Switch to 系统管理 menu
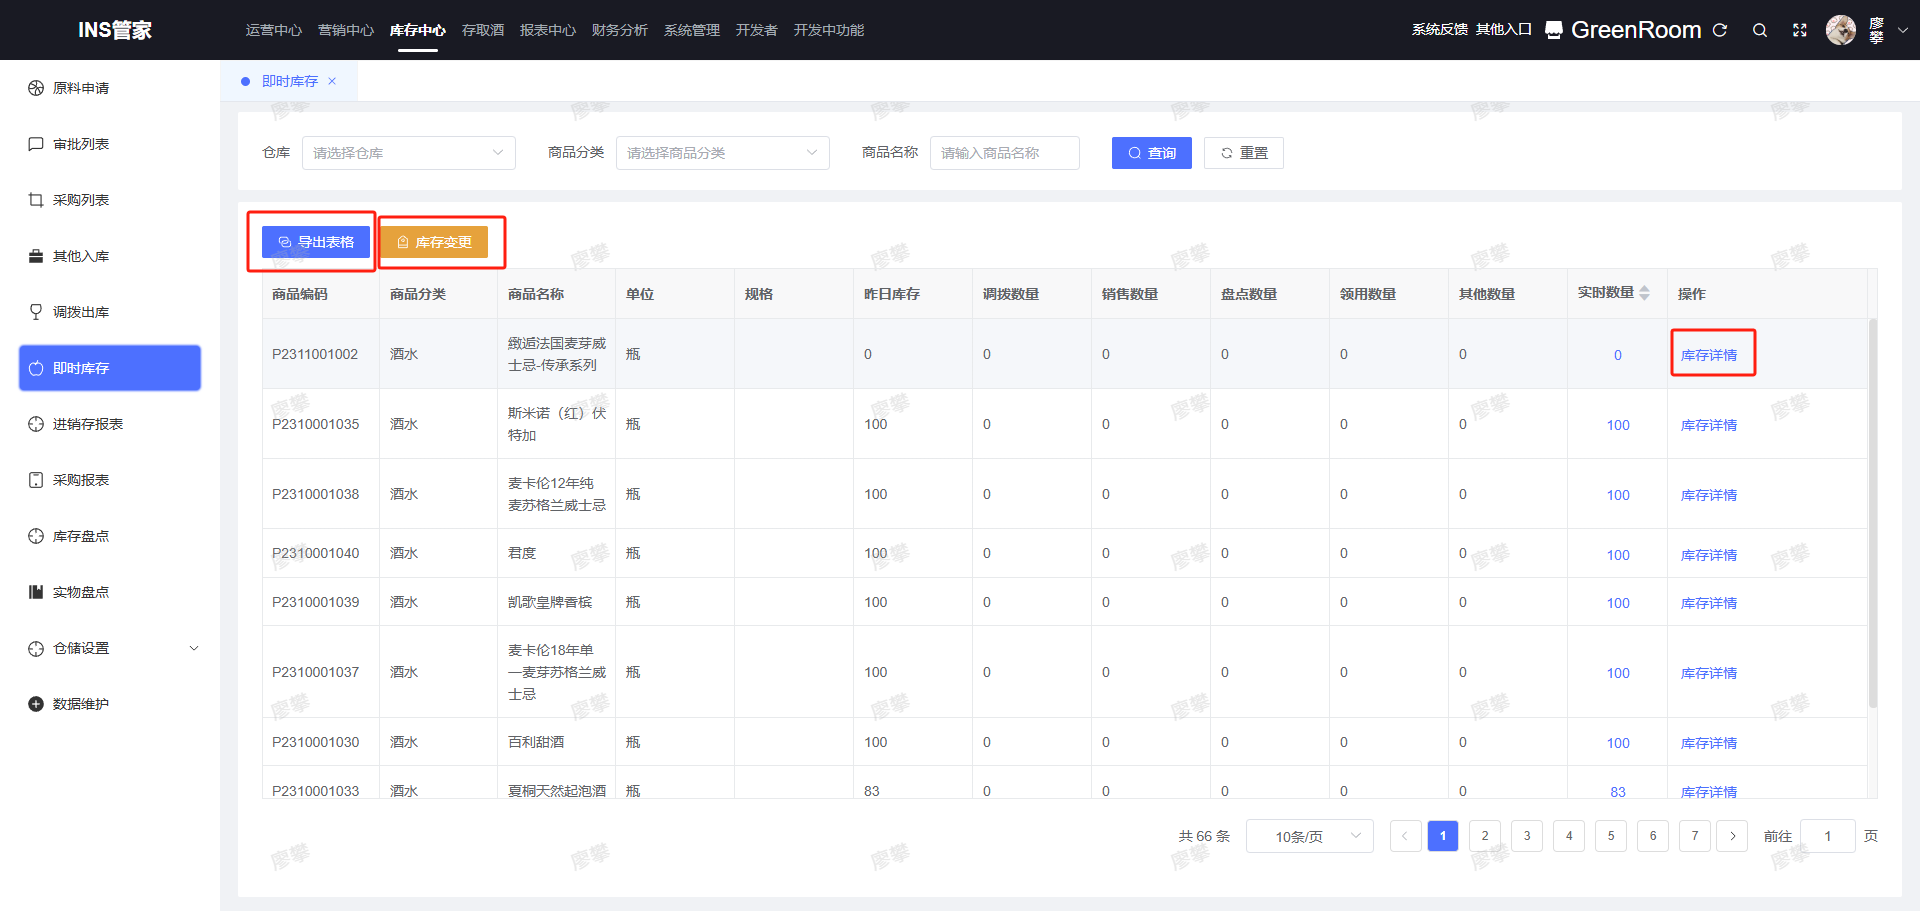This screenshot has width=1920, height=911. point(692,30)
